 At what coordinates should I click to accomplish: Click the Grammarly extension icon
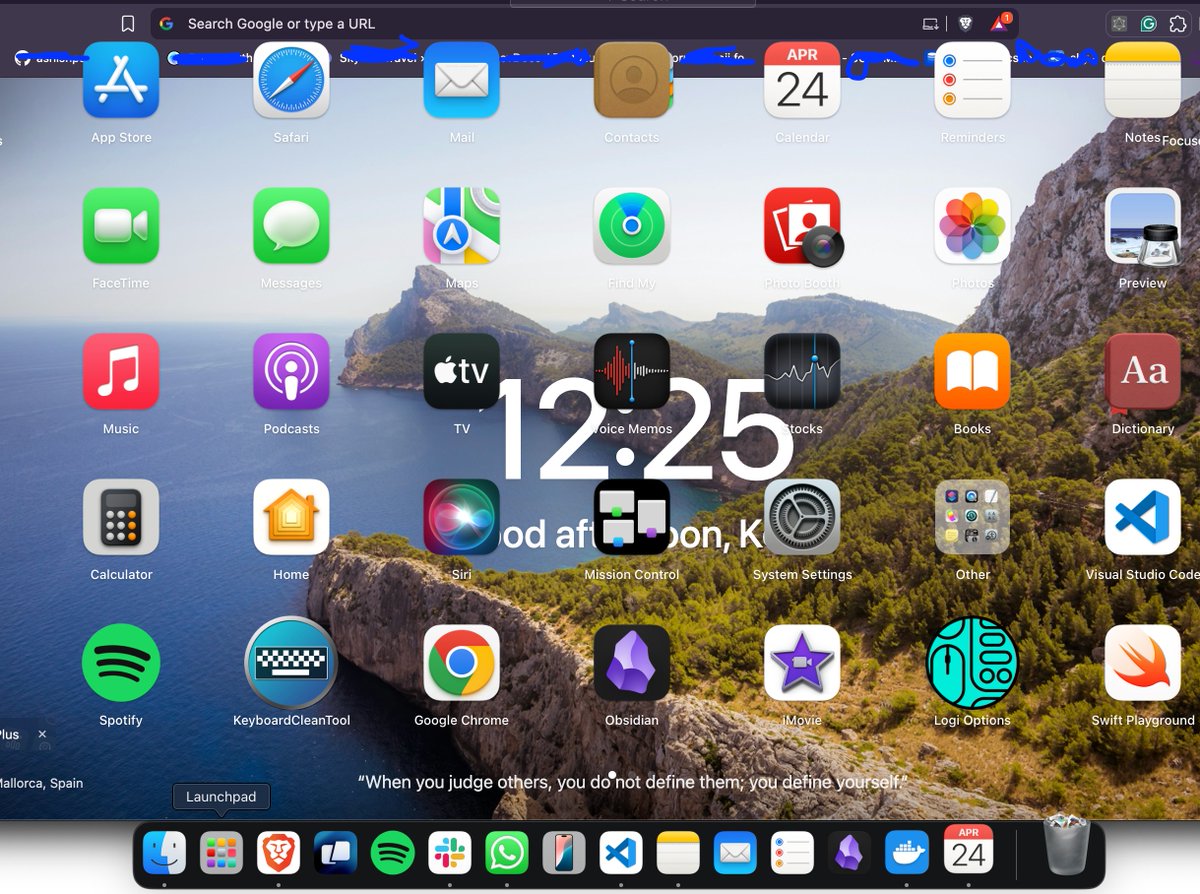(1149, 23)
